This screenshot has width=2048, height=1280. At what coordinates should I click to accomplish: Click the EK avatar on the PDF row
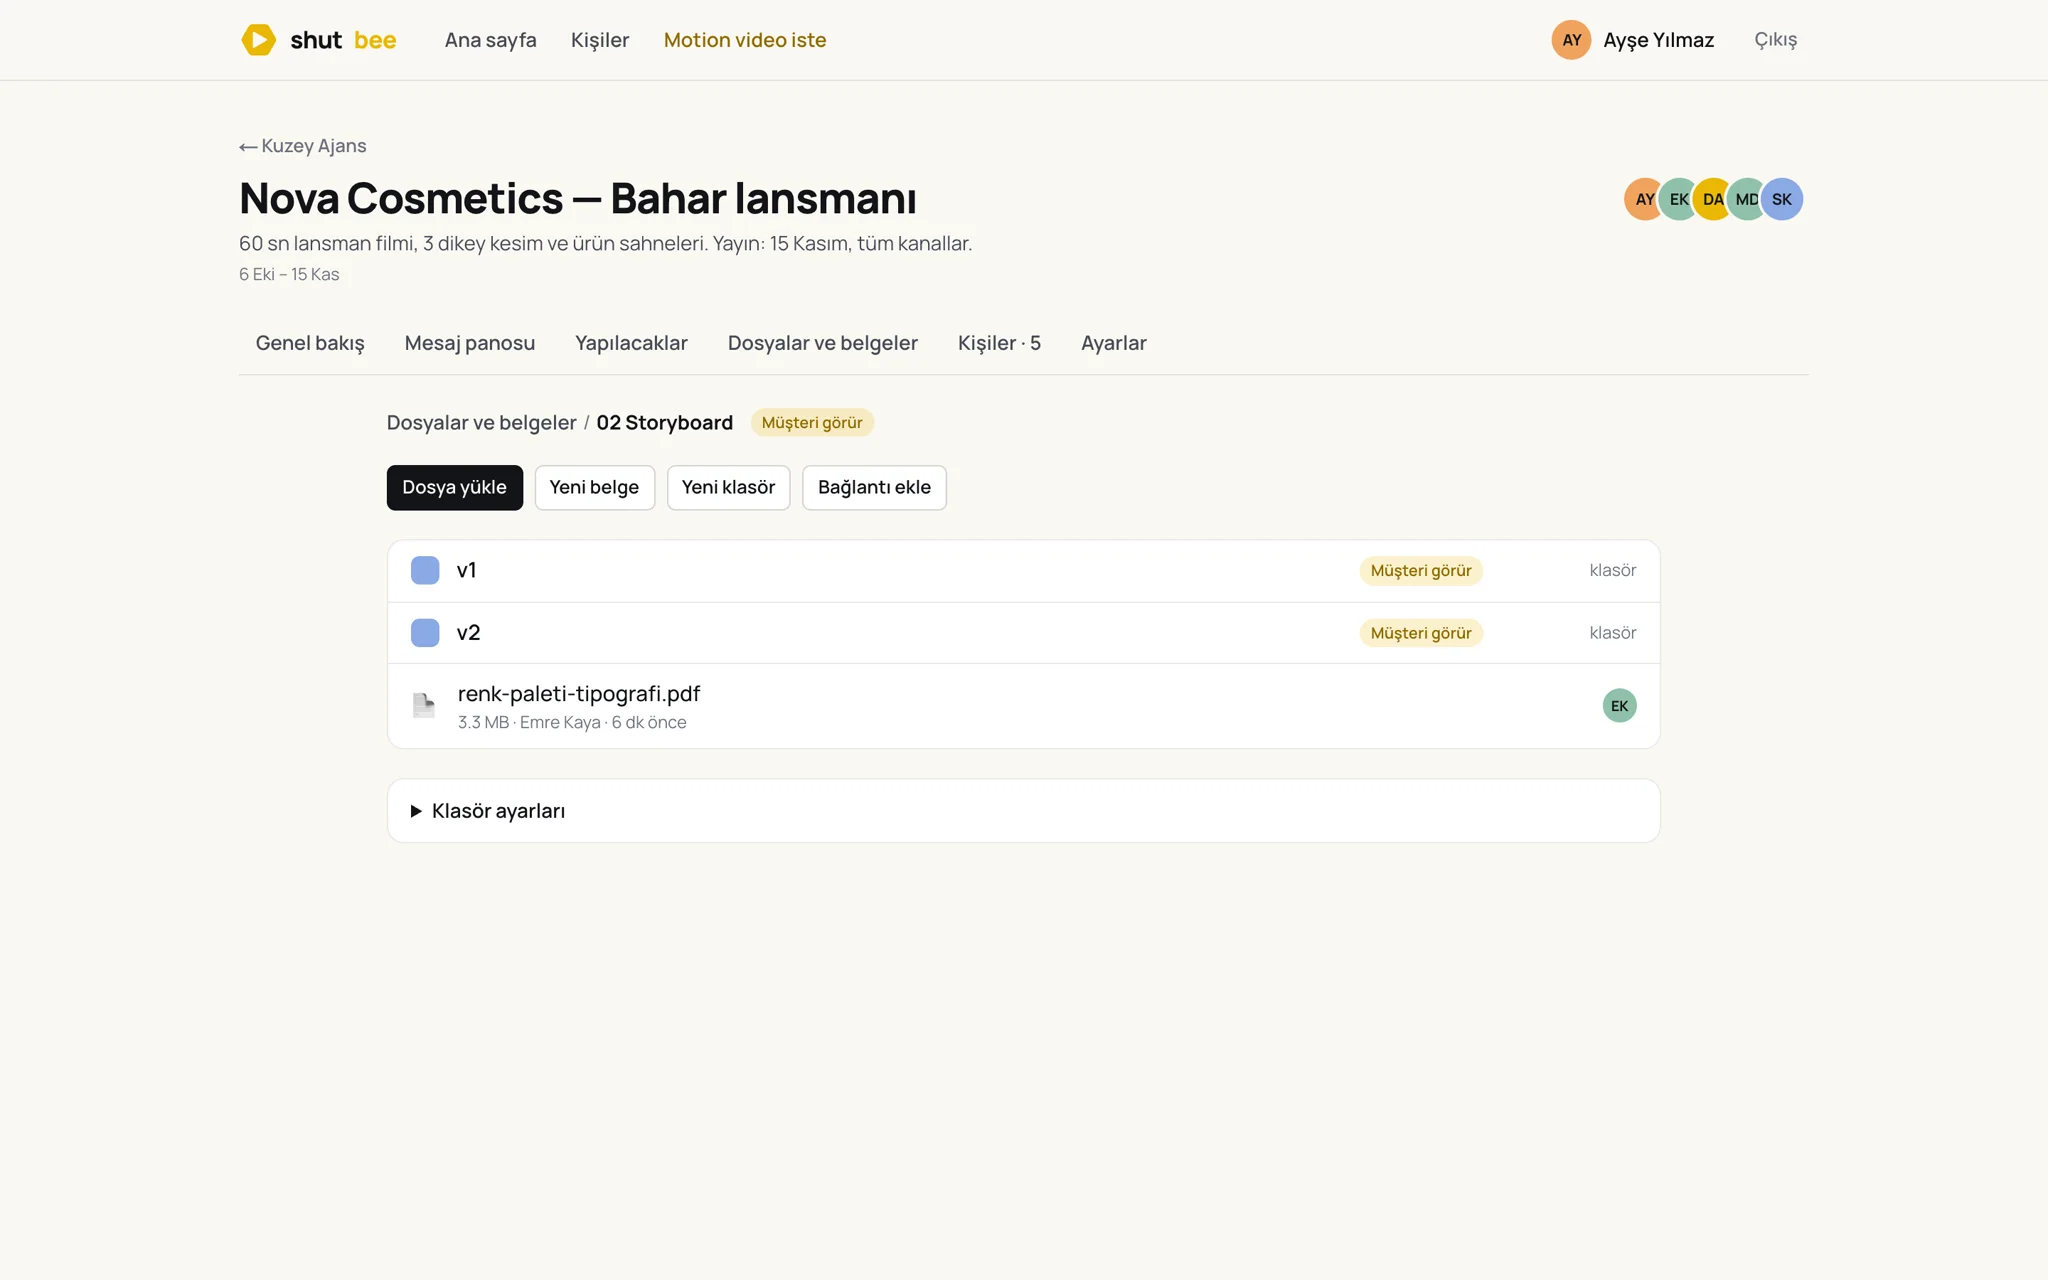point(1619,706)
